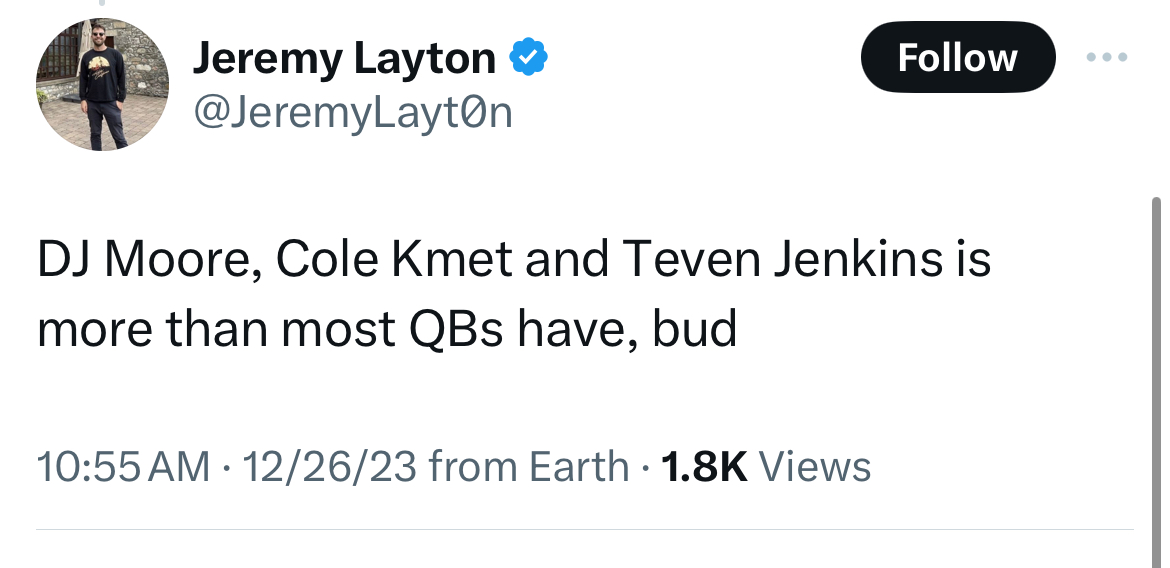The height and width of the screenshot is (568, 1170).
Task: Click the blue verified checkmark badge
Action: tap(528, 57)
